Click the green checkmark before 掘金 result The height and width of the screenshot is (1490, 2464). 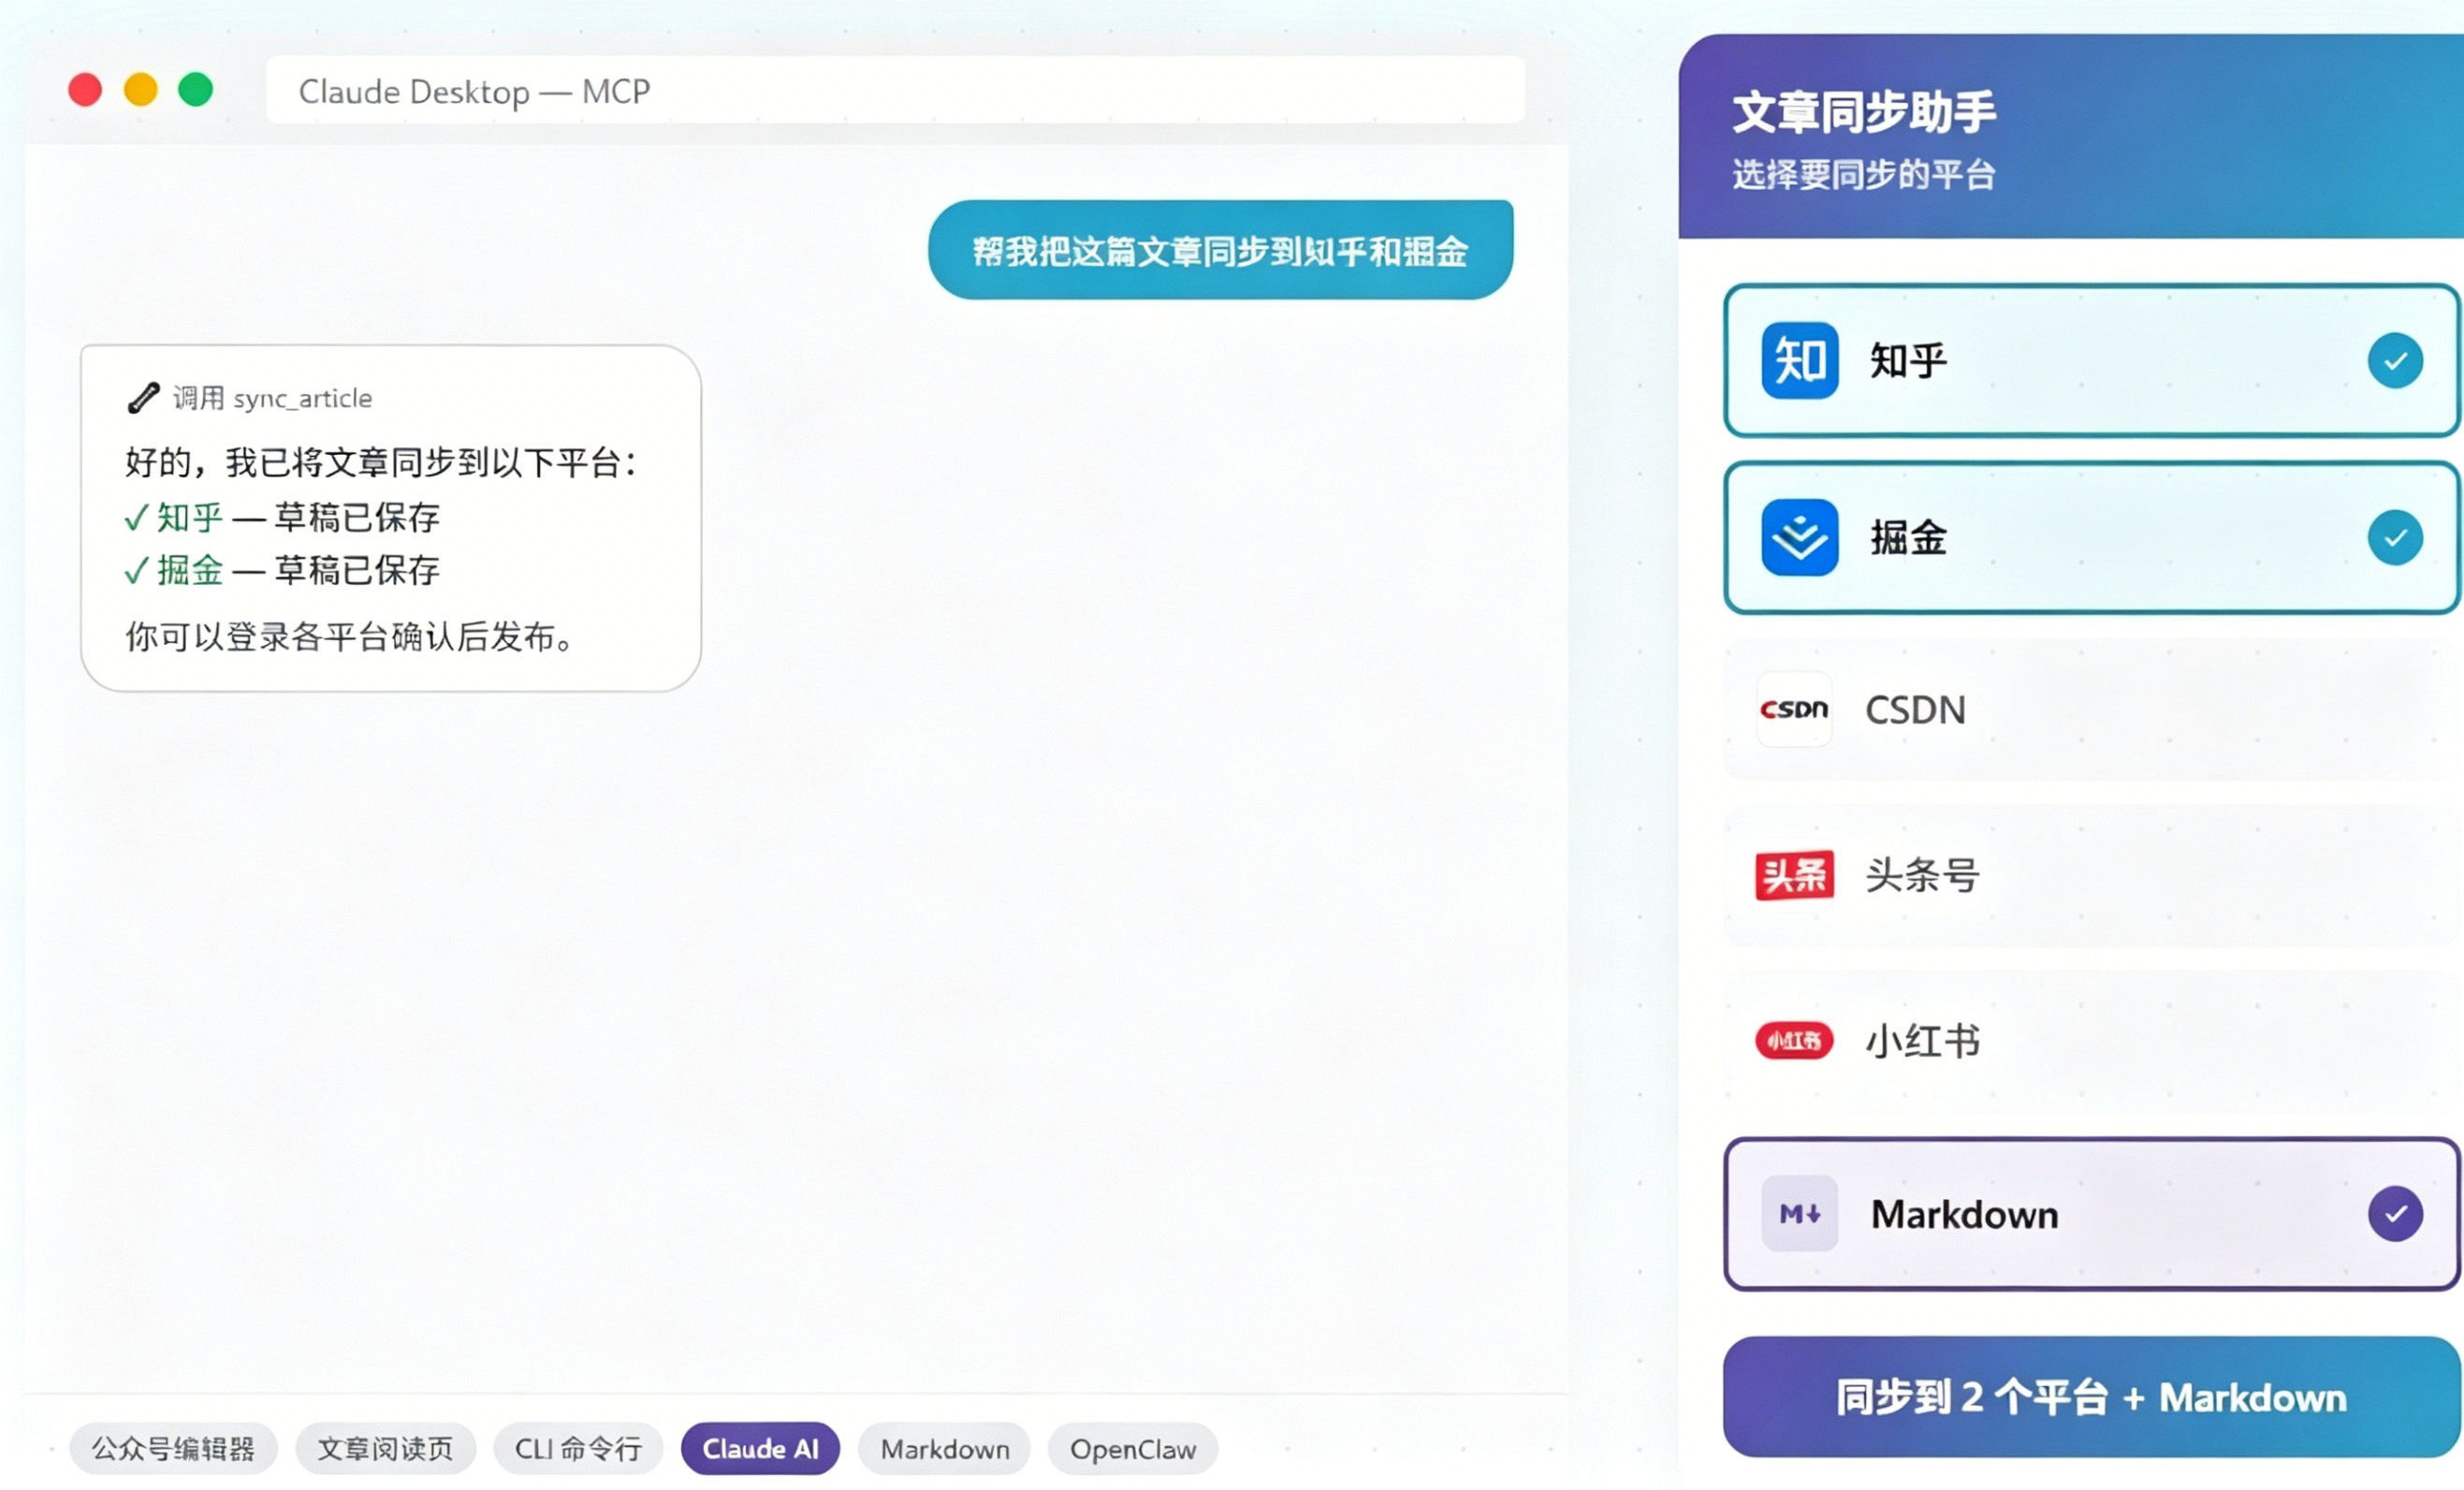click(x=137, y=570)
